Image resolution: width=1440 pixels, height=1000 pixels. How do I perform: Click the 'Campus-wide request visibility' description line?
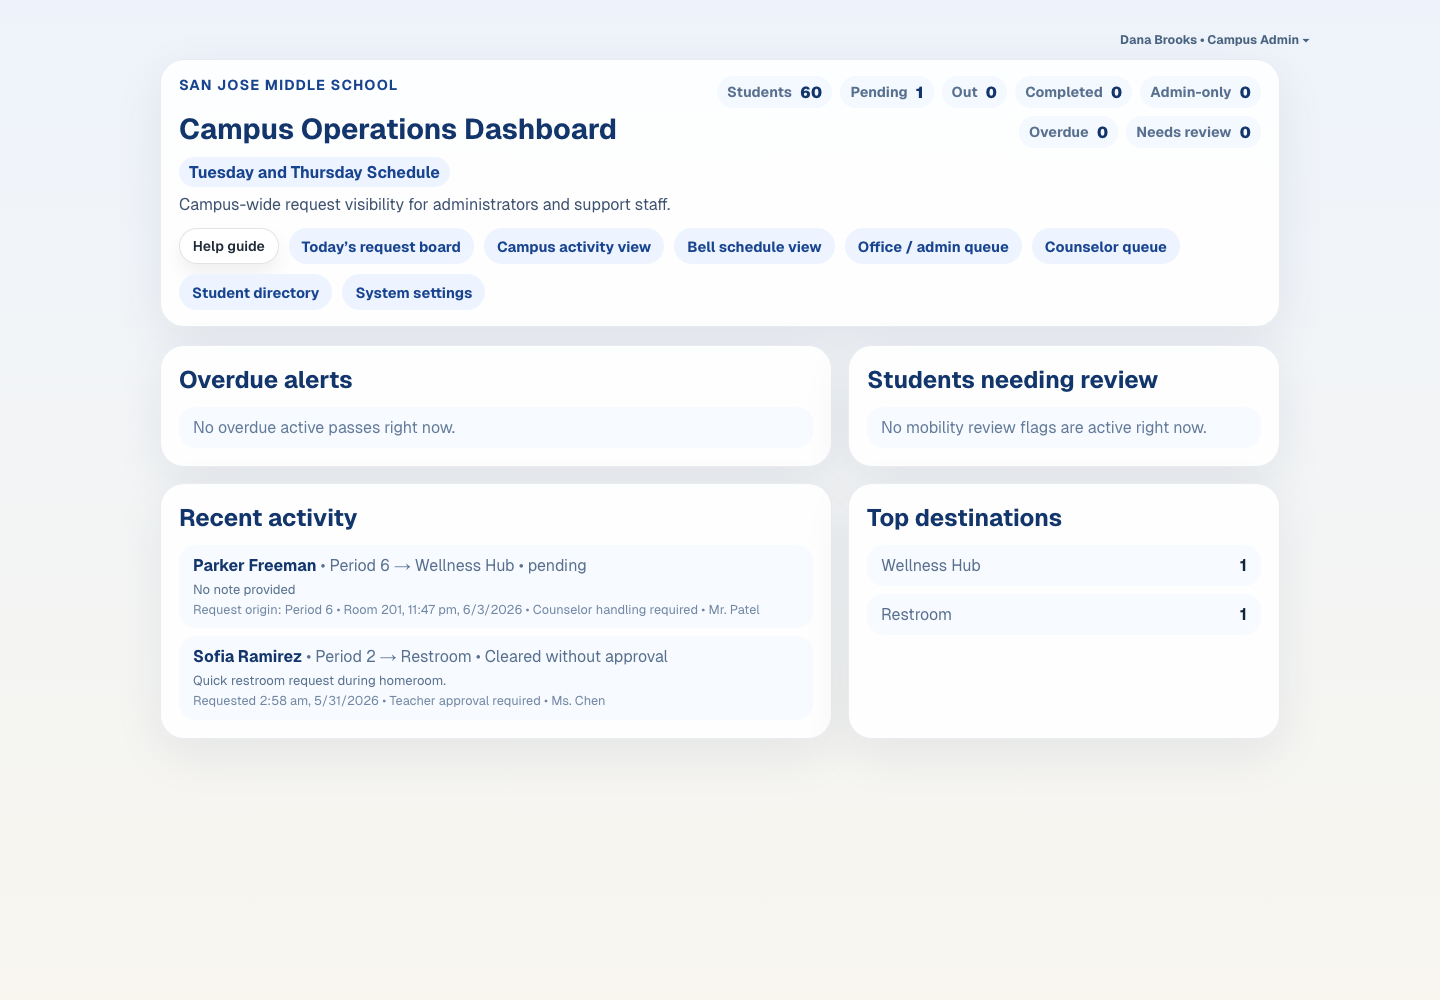click(x=425, y=204)
